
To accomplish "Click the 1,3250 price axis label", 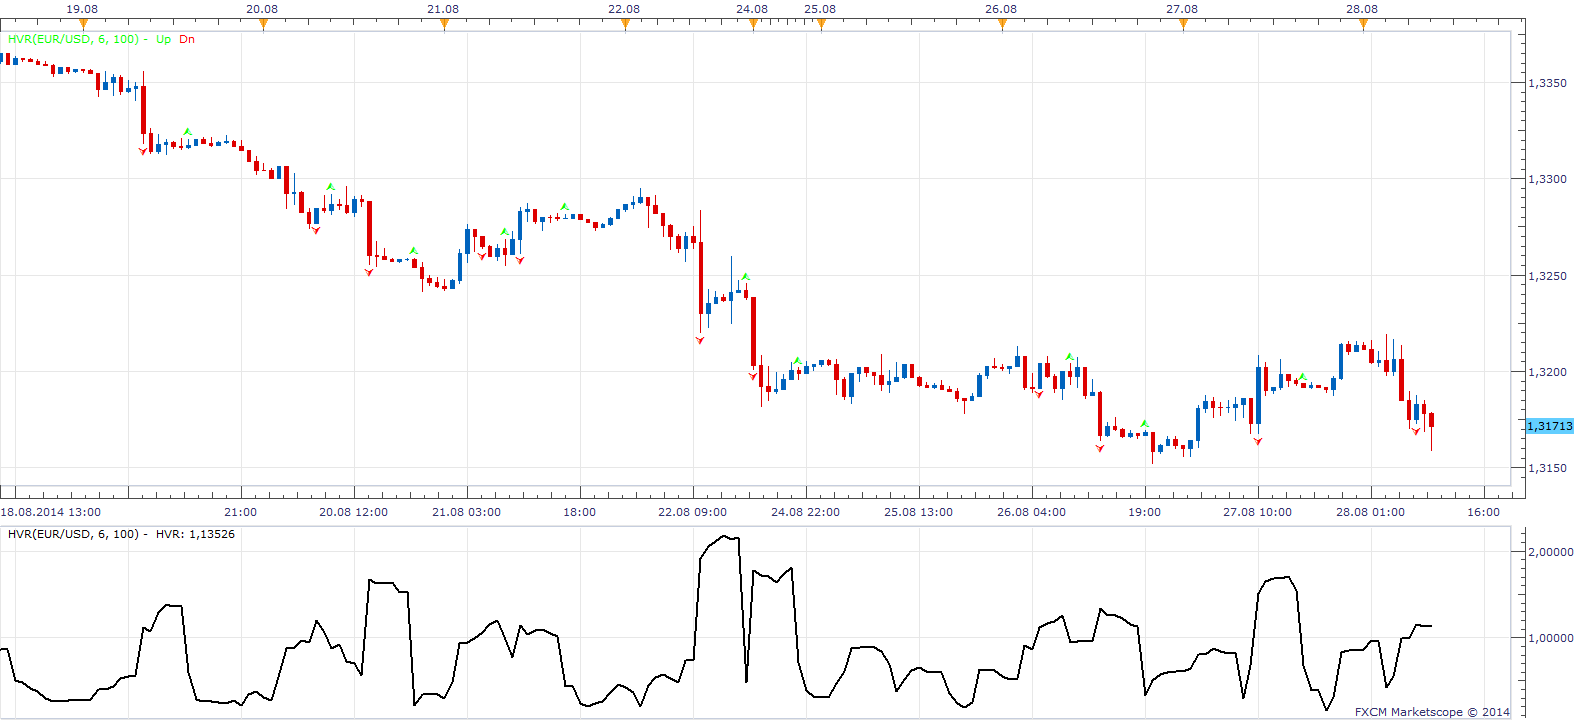I will pos(1548,276).
